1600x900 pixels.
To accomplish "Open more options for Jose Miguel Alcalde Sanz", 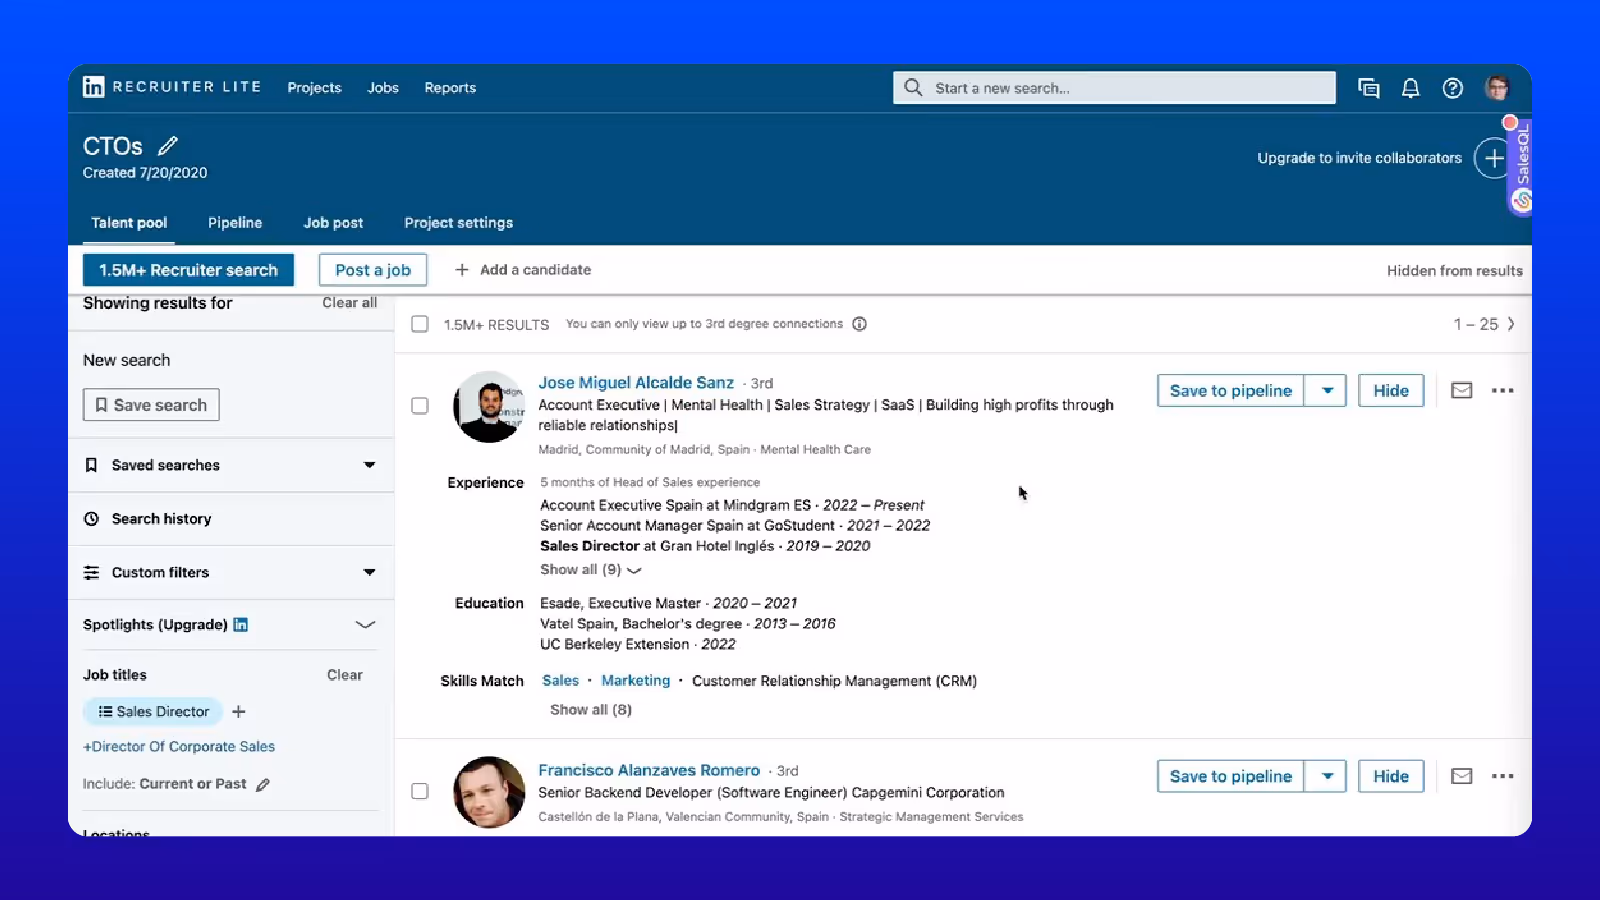I will 1502,390.
